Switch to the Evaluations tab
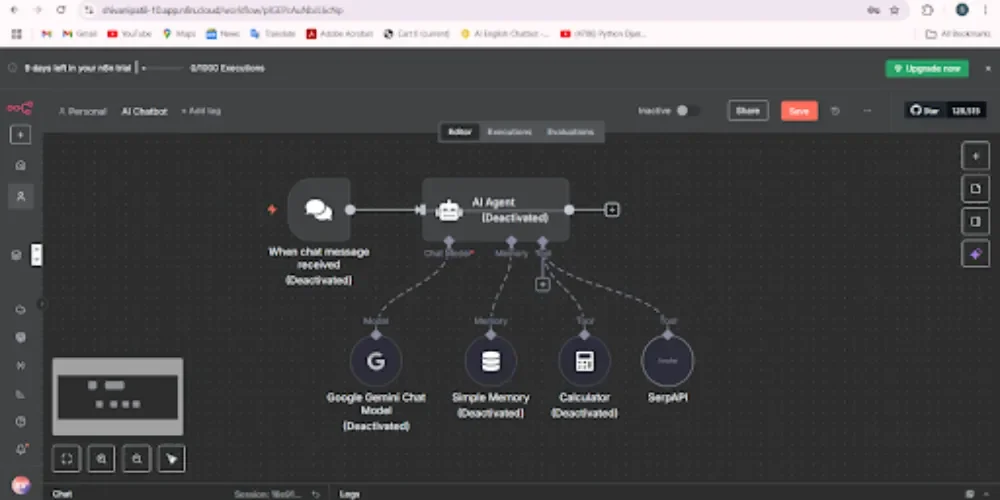Screen dimensions: 1000x500 click(x=570, y=132)
